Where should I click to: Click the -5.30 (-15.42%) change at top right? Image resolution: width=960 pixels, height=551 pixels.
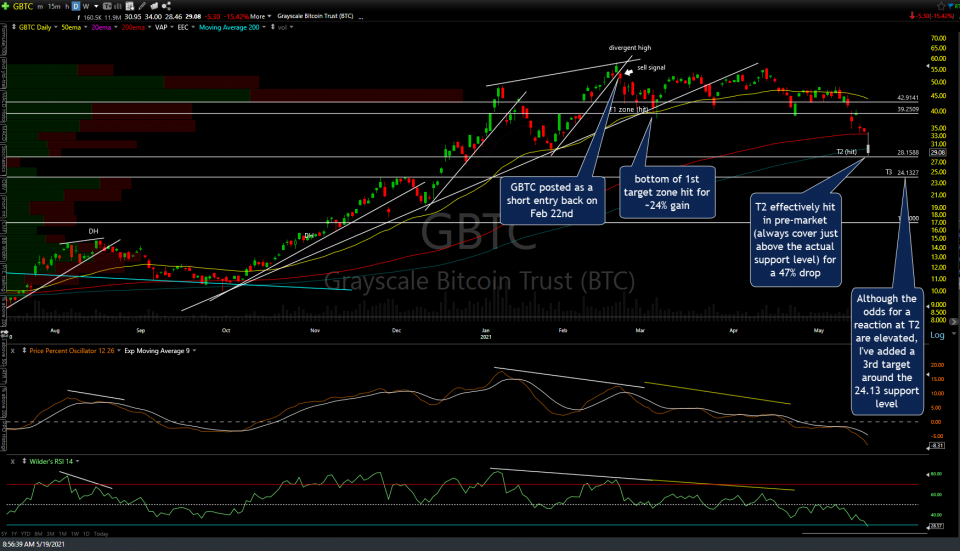tap(934, 16)
